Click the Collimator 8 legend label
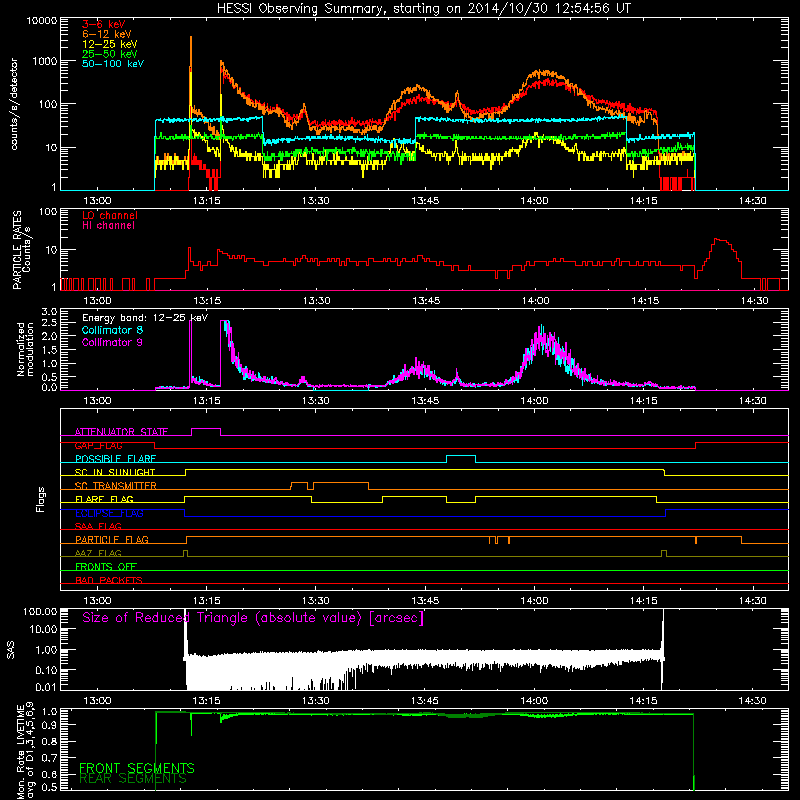This screenshot has height=800, width=800. (x=112, y=330)
